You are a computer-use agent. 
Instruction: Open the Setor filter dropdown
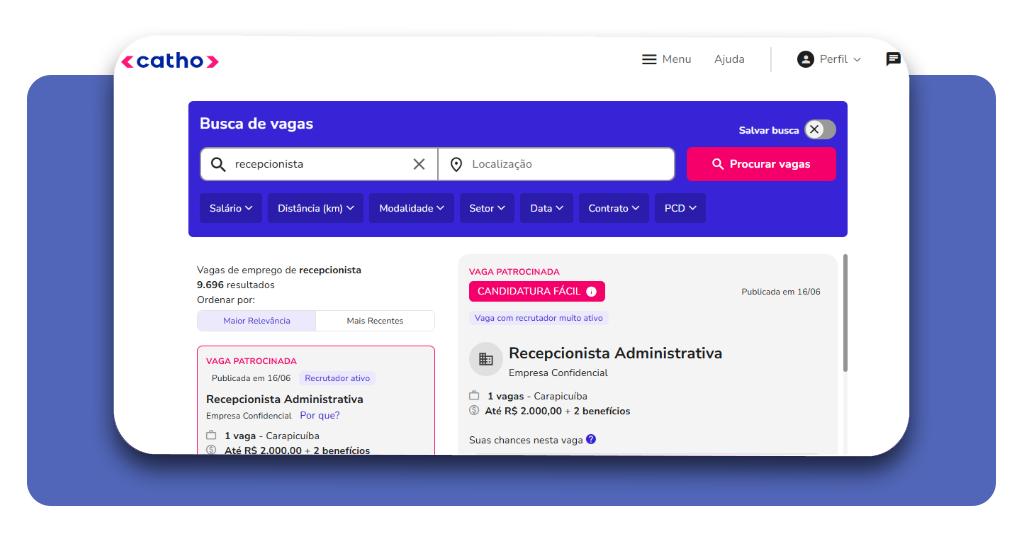coord(487,208)
